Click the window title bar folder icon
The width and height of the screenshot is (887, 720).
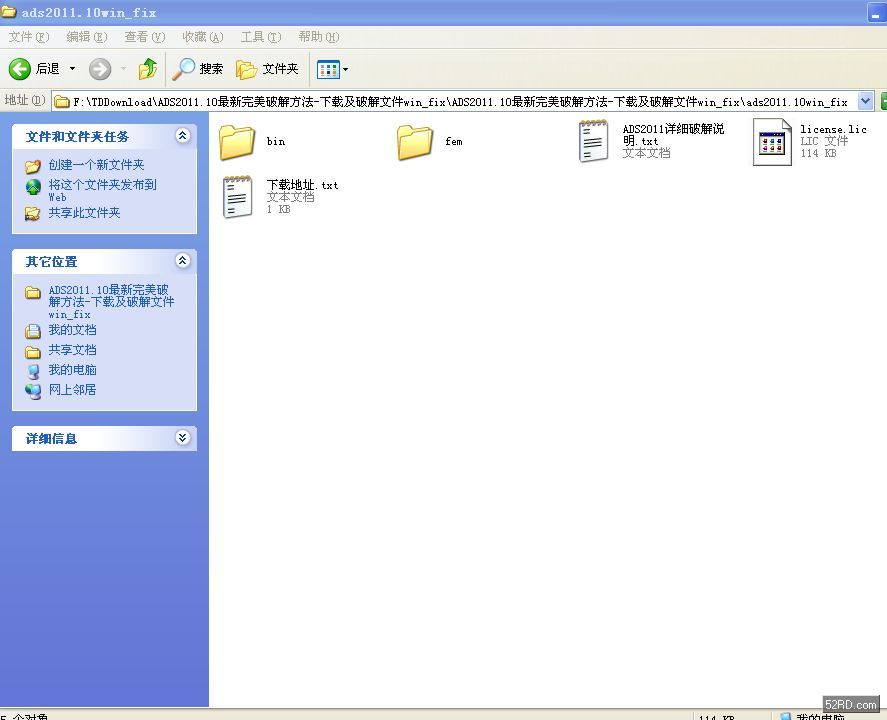pyautogui.click(x=8, y=11)
